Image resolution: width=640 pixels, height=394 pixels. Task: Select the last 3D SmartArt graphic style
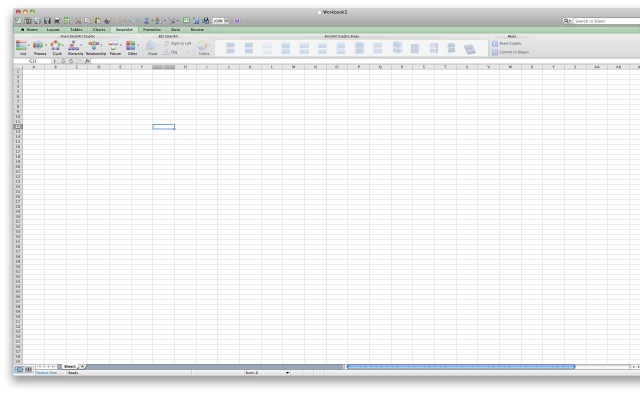(x=469, y=49)
